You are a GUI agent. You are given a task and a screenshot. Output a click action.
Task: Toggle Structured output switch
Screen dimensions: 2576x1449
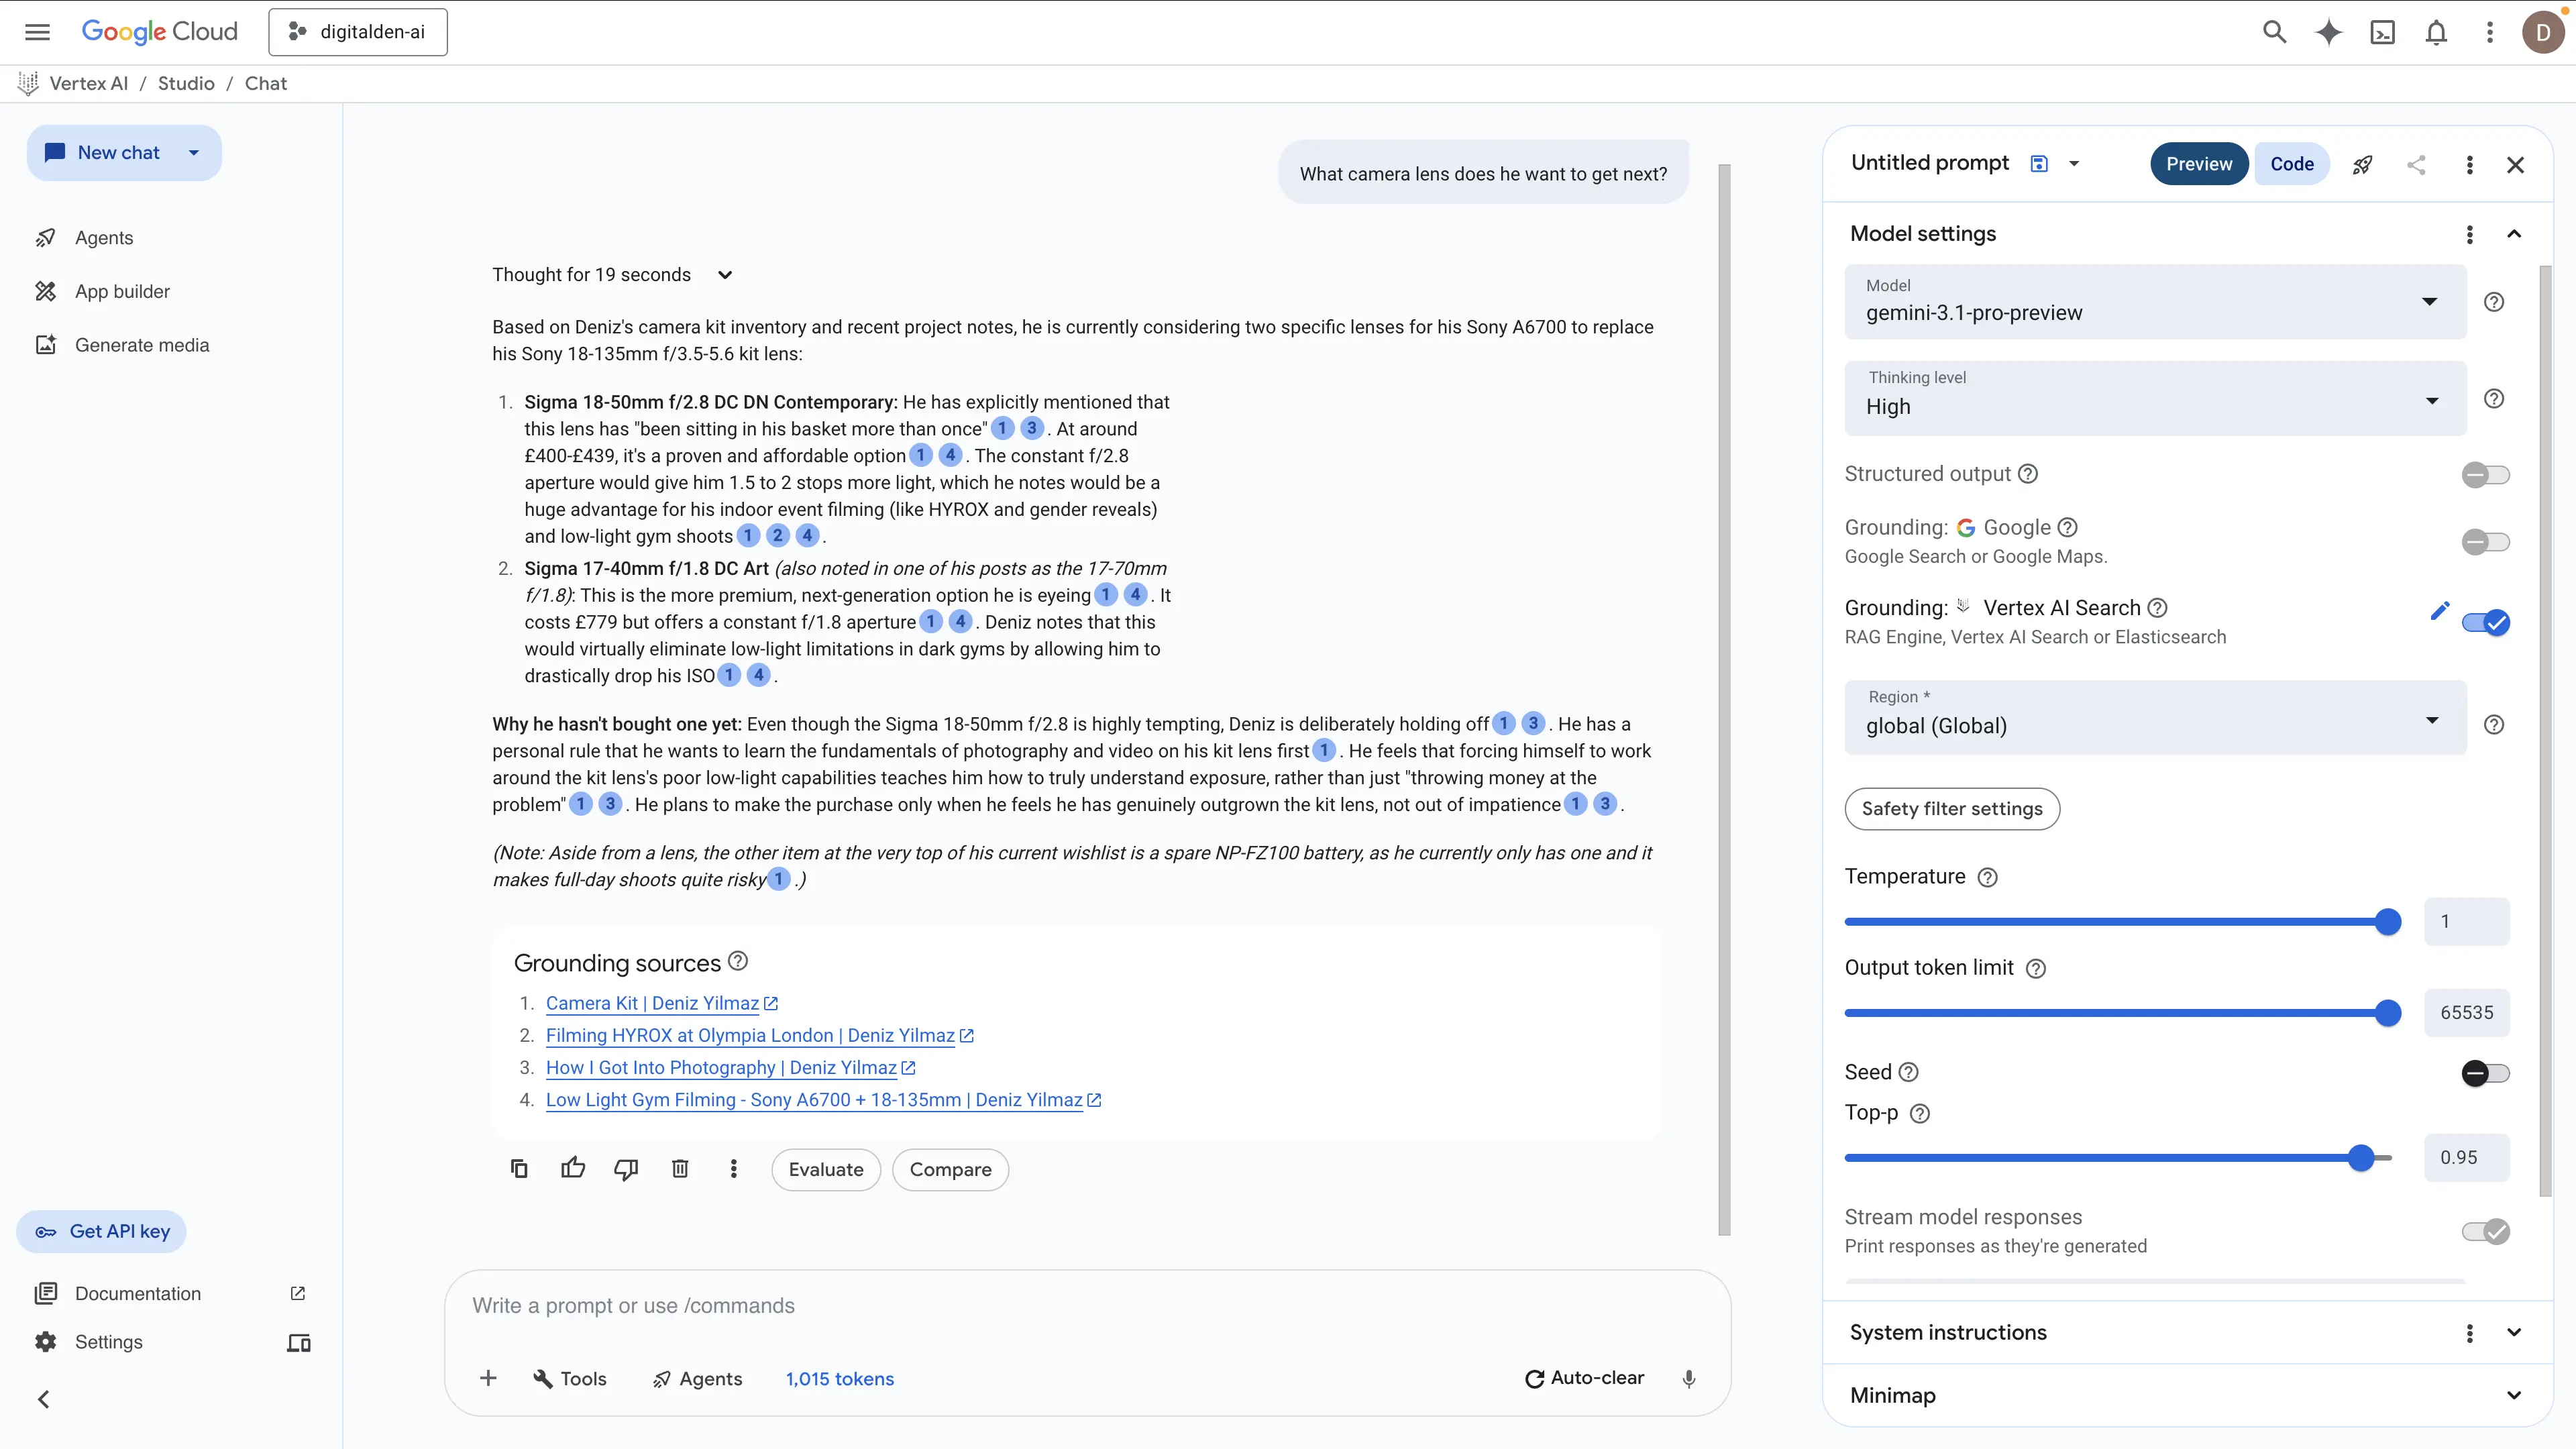coord(2485,475)
